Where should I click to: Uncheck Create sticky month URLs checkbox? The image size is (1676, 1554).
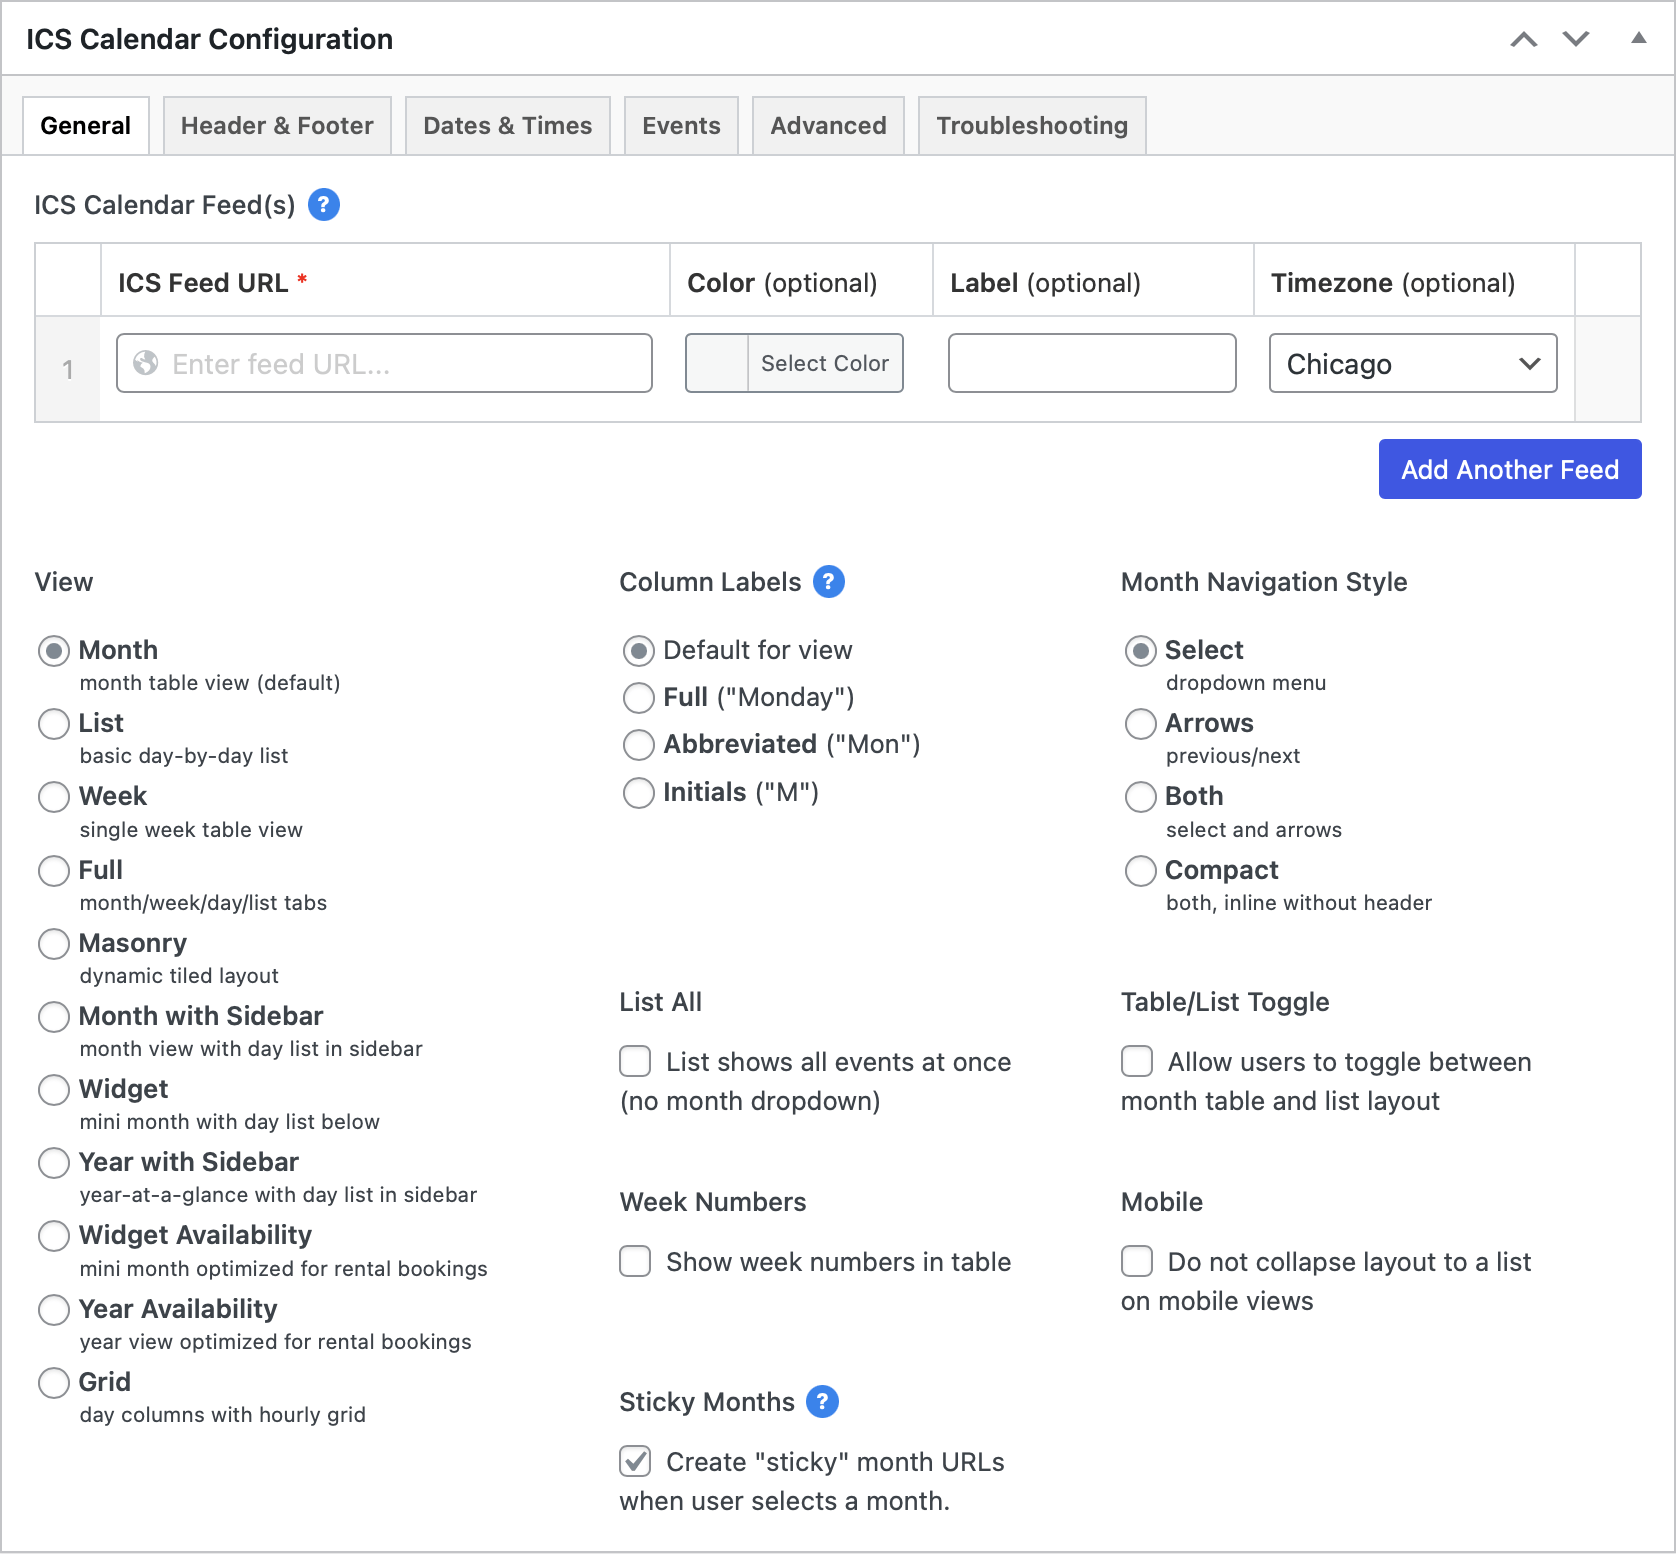[635, 1462]
